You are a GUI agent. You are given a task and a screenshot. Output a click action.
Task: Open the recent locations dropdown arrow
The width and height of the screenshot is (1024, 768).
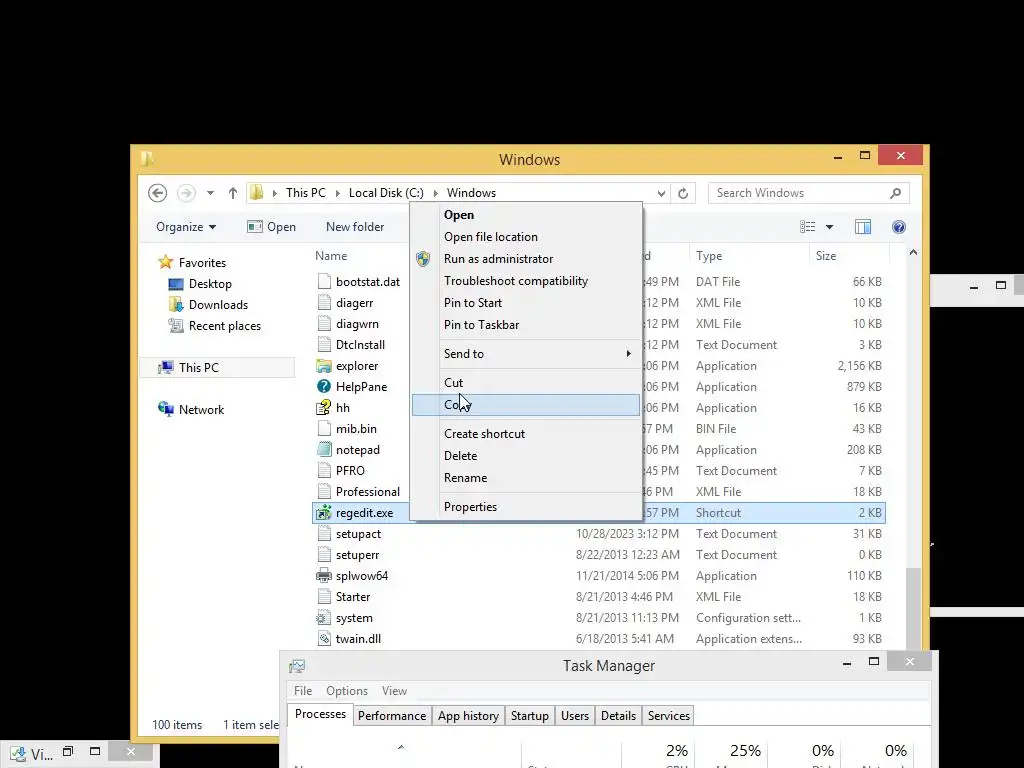click(210, 193)
